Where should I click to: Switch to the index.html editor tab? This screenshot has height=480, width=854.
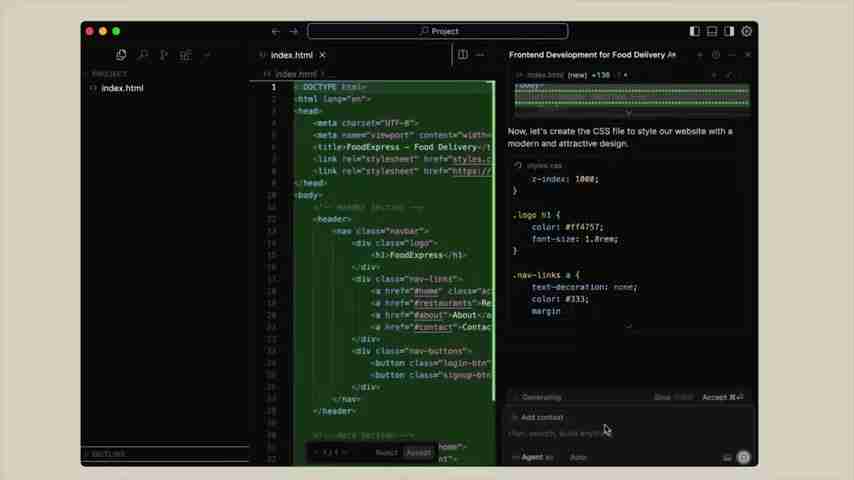point(291,55)
